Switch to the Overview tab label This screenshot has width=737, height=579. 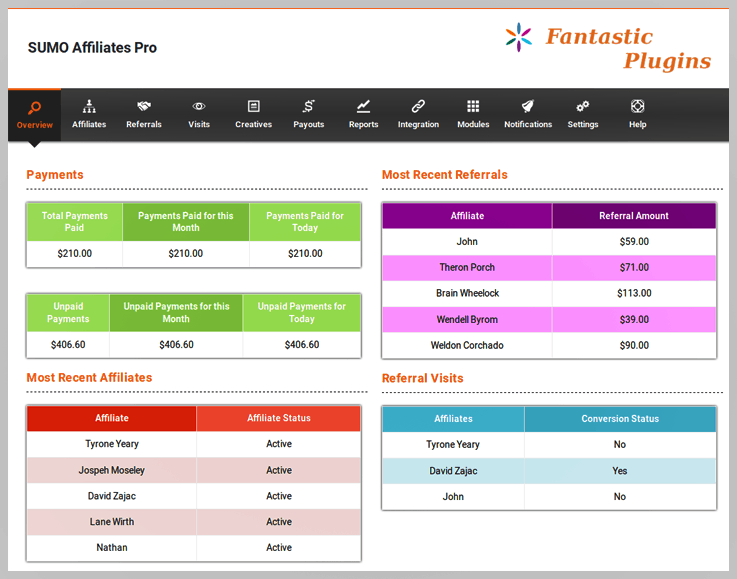pos(35,125)
